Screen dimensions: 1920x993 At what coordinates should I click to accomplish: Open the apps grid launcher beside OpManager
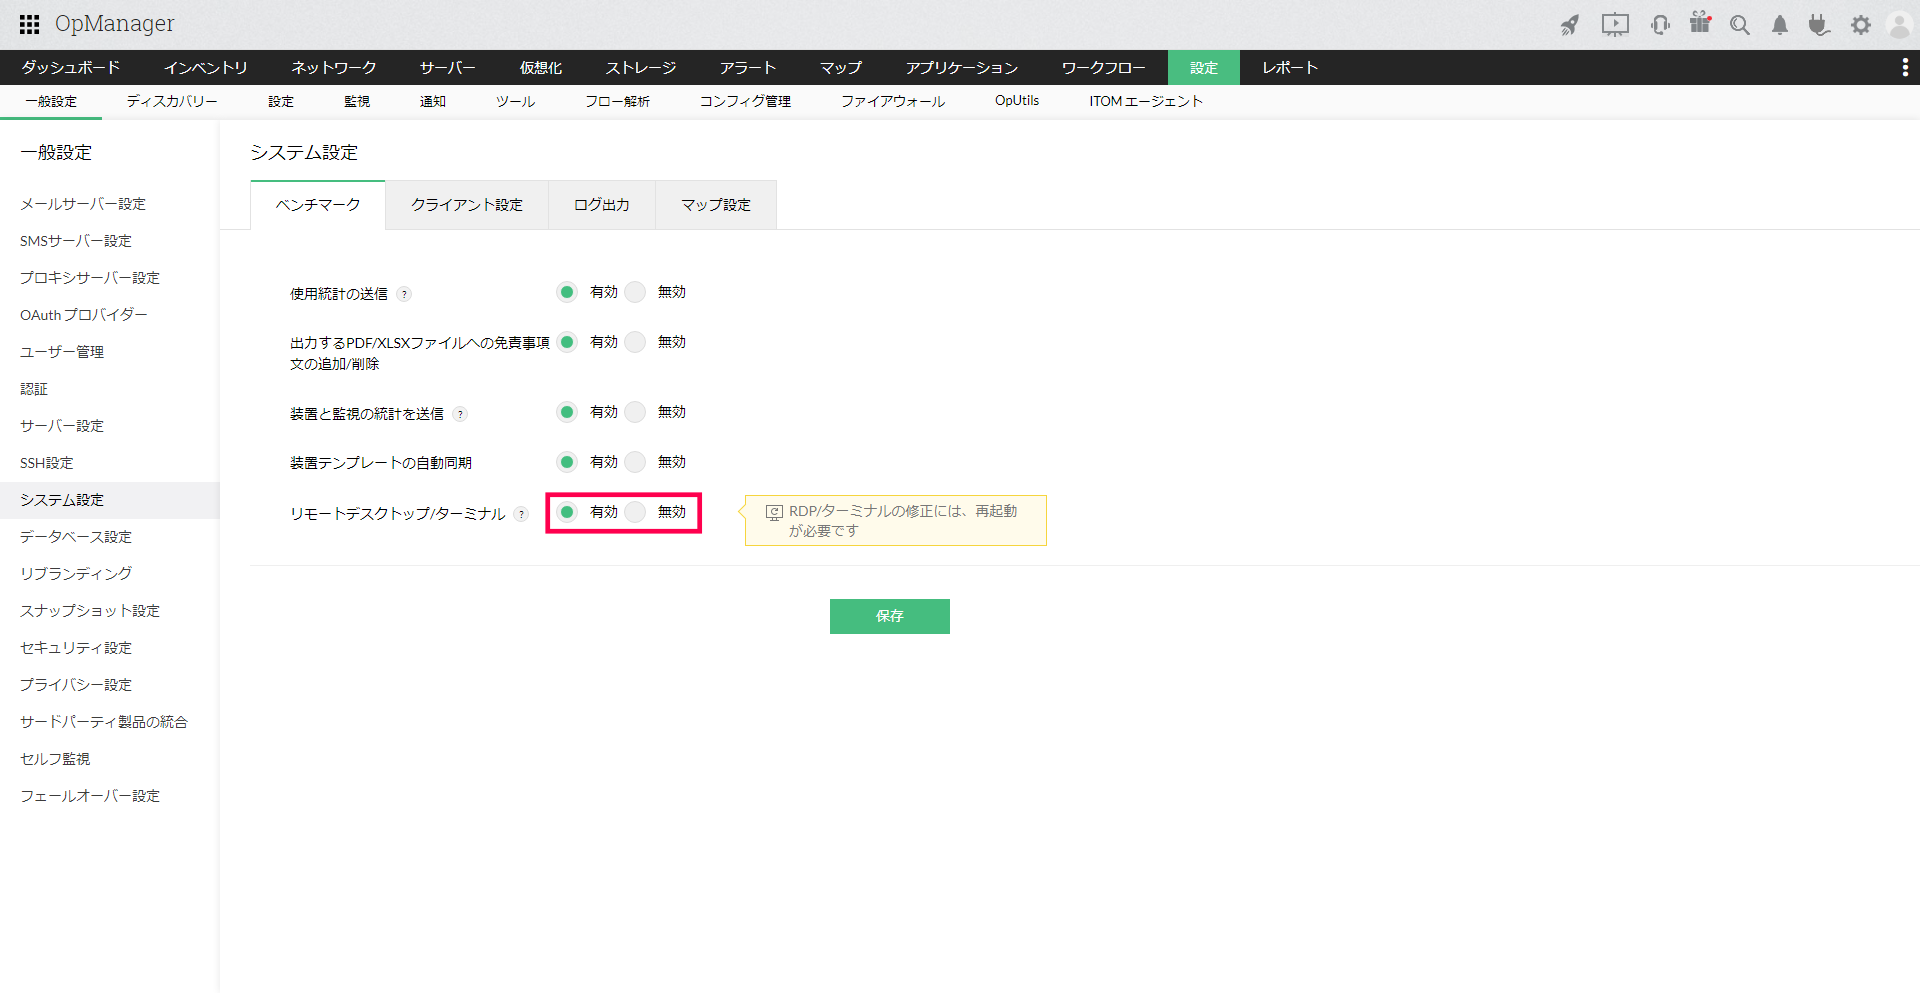30,24
